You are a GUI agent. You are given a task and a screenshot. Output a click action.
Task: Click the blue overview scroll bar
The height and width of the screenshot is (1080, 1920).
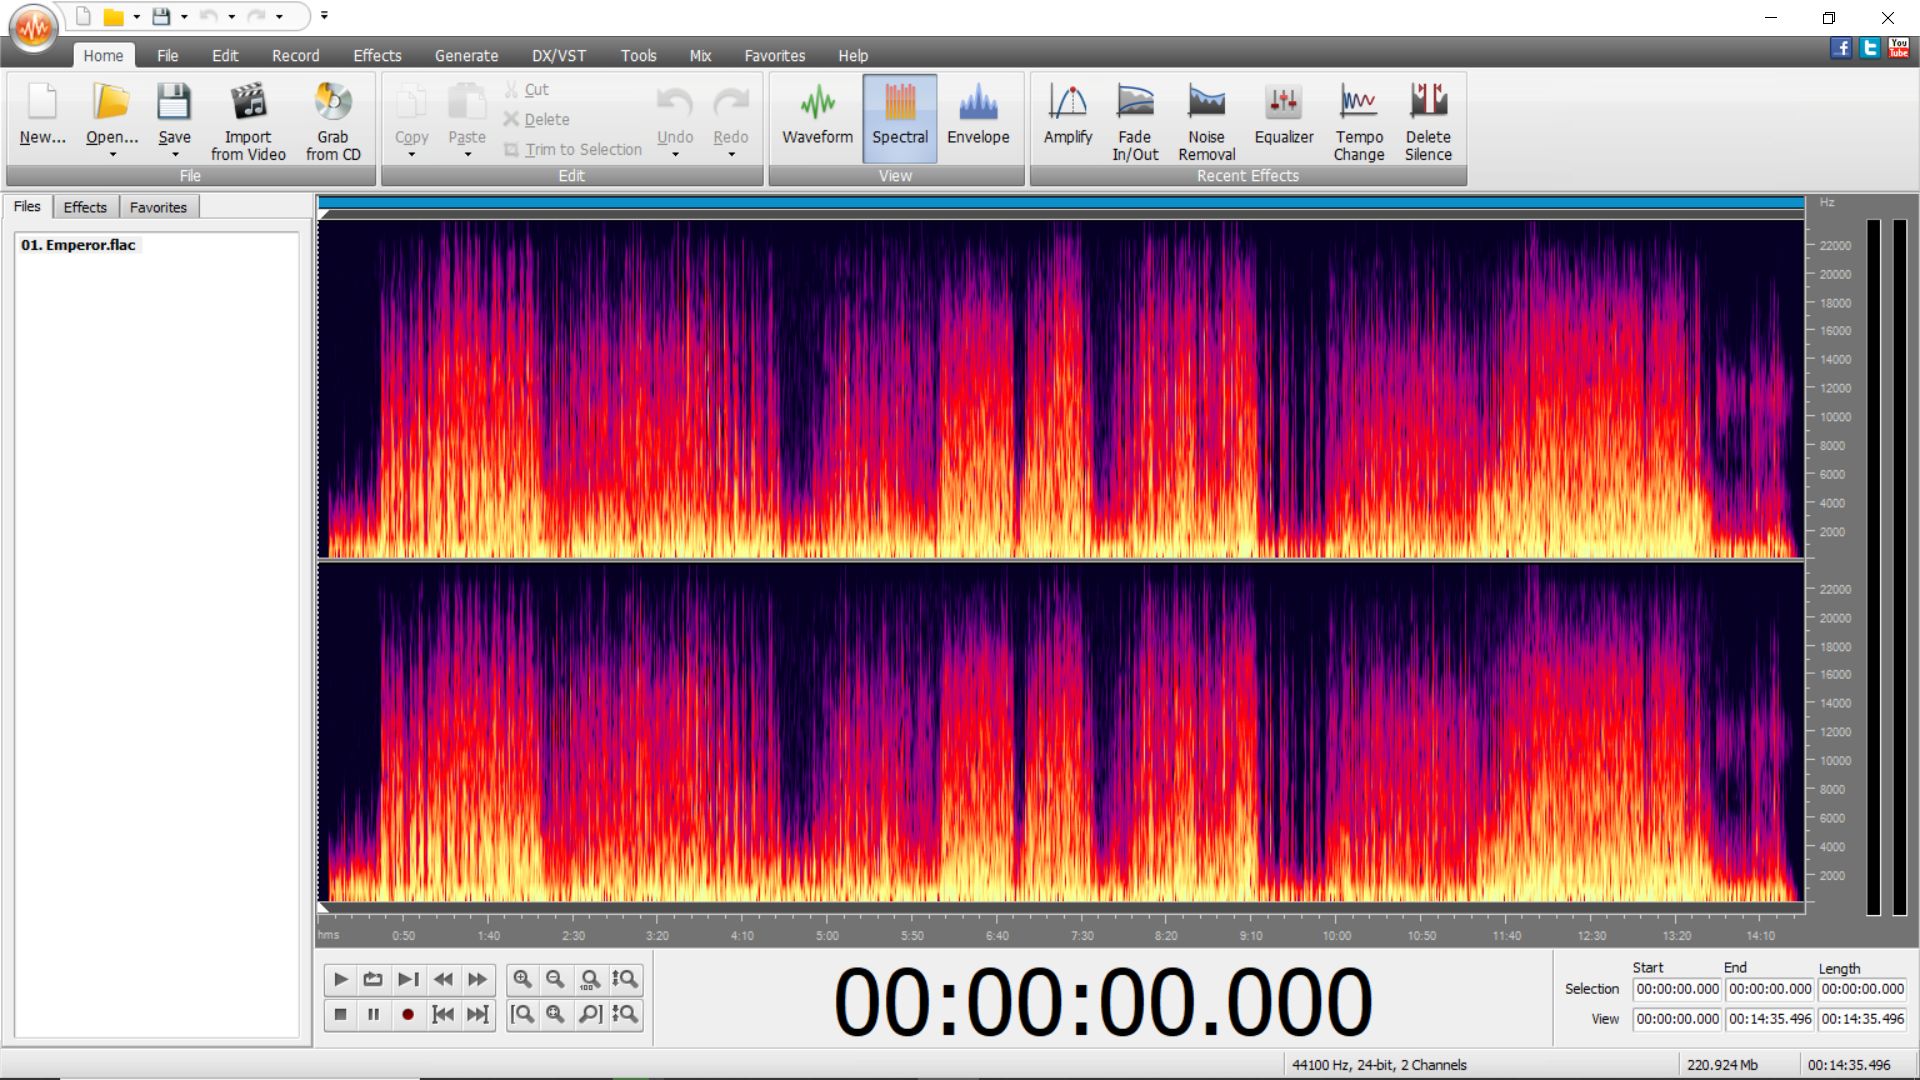pyautogui.click(x=1060, y=203)
